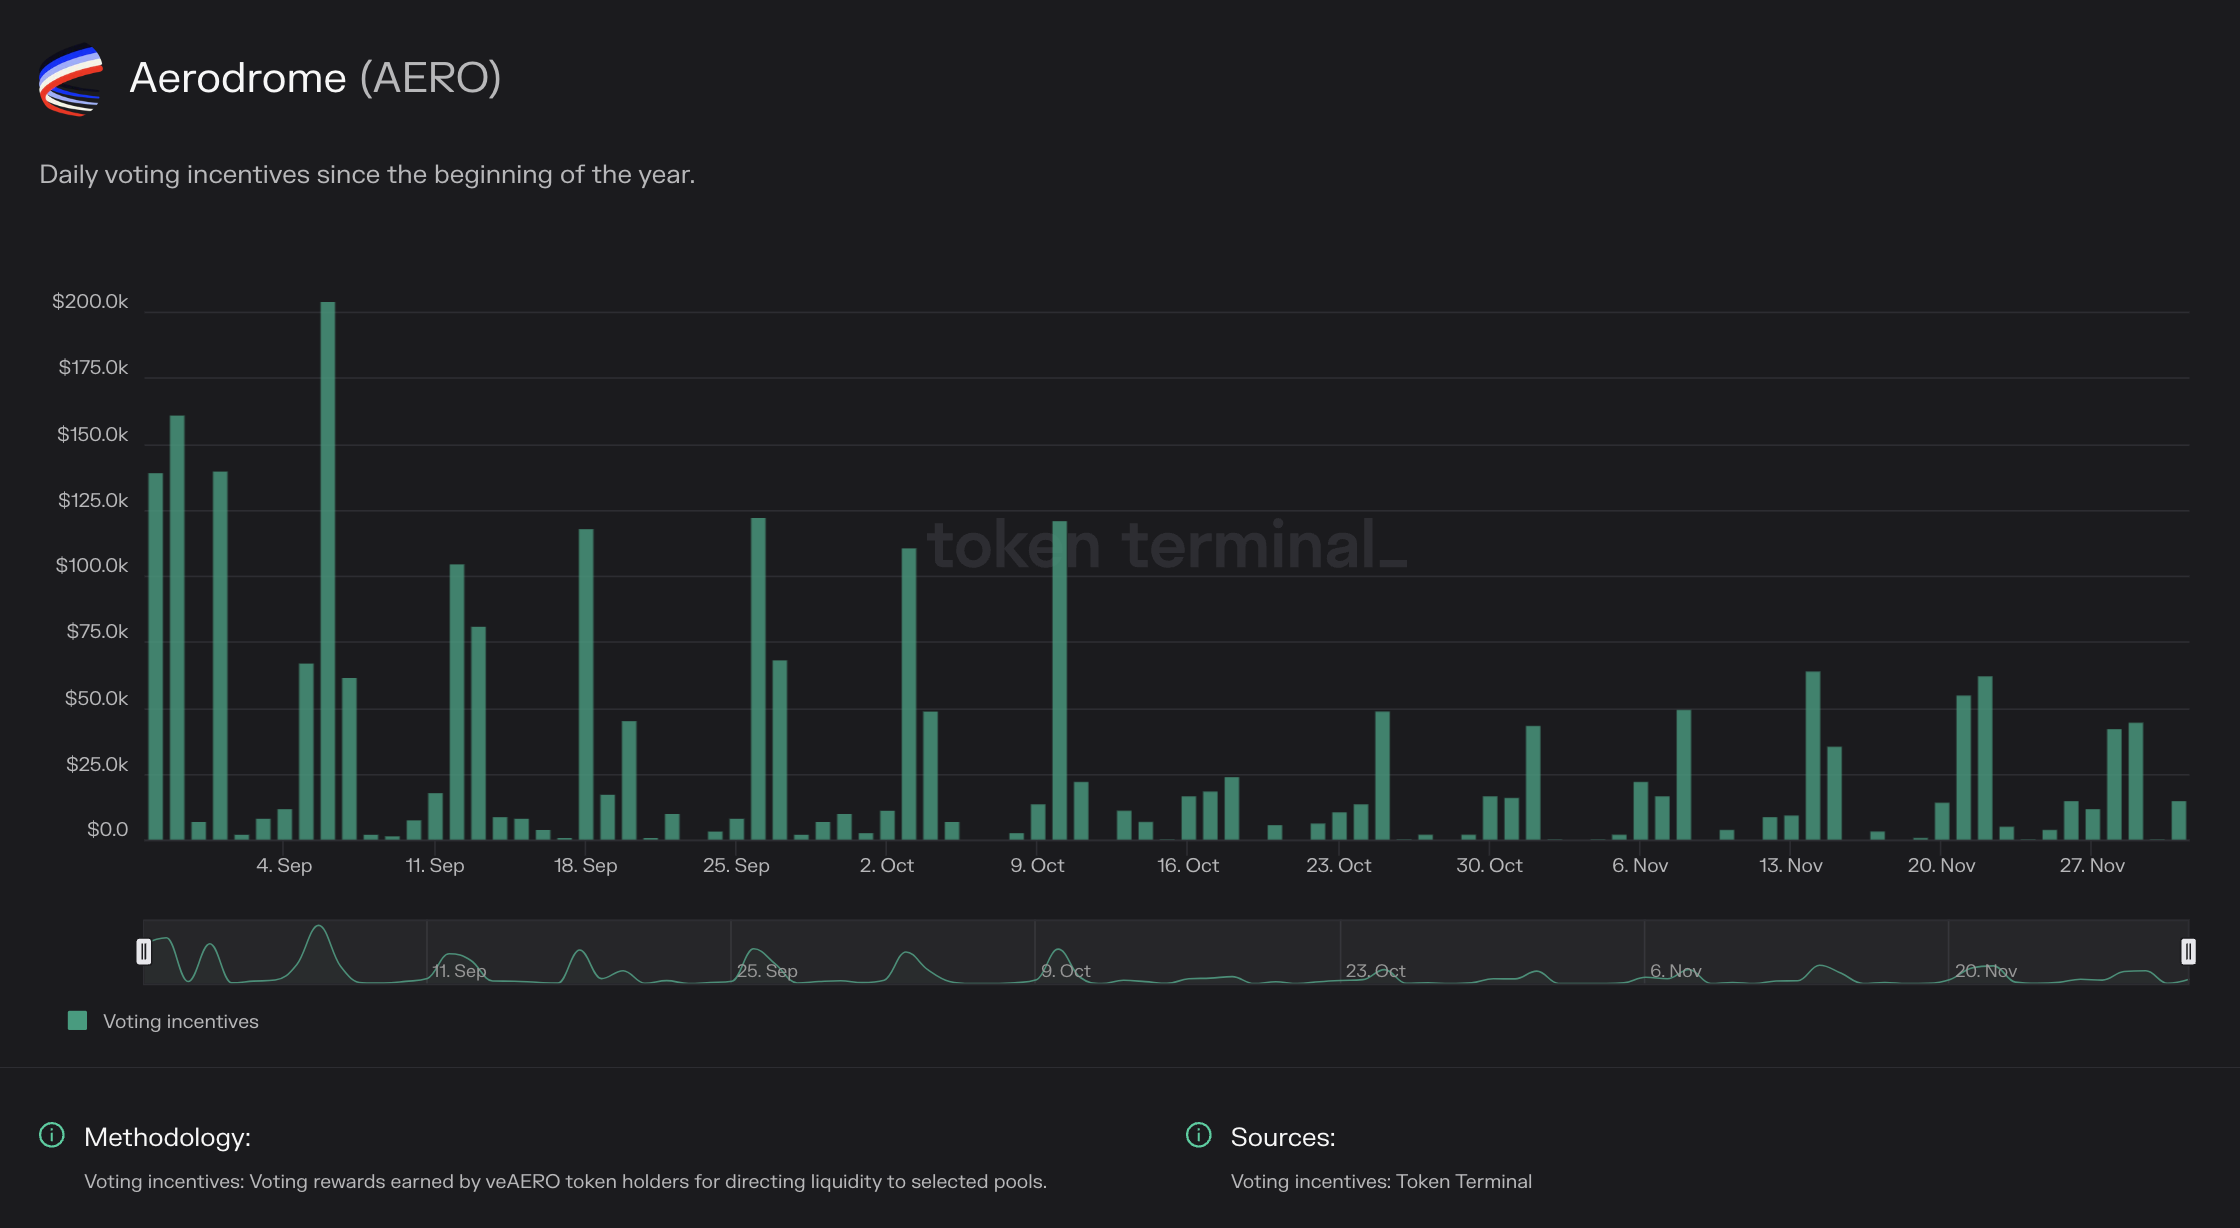
Task: Click the last bar at chart's right edge
Action: (x=2178, y=820)
